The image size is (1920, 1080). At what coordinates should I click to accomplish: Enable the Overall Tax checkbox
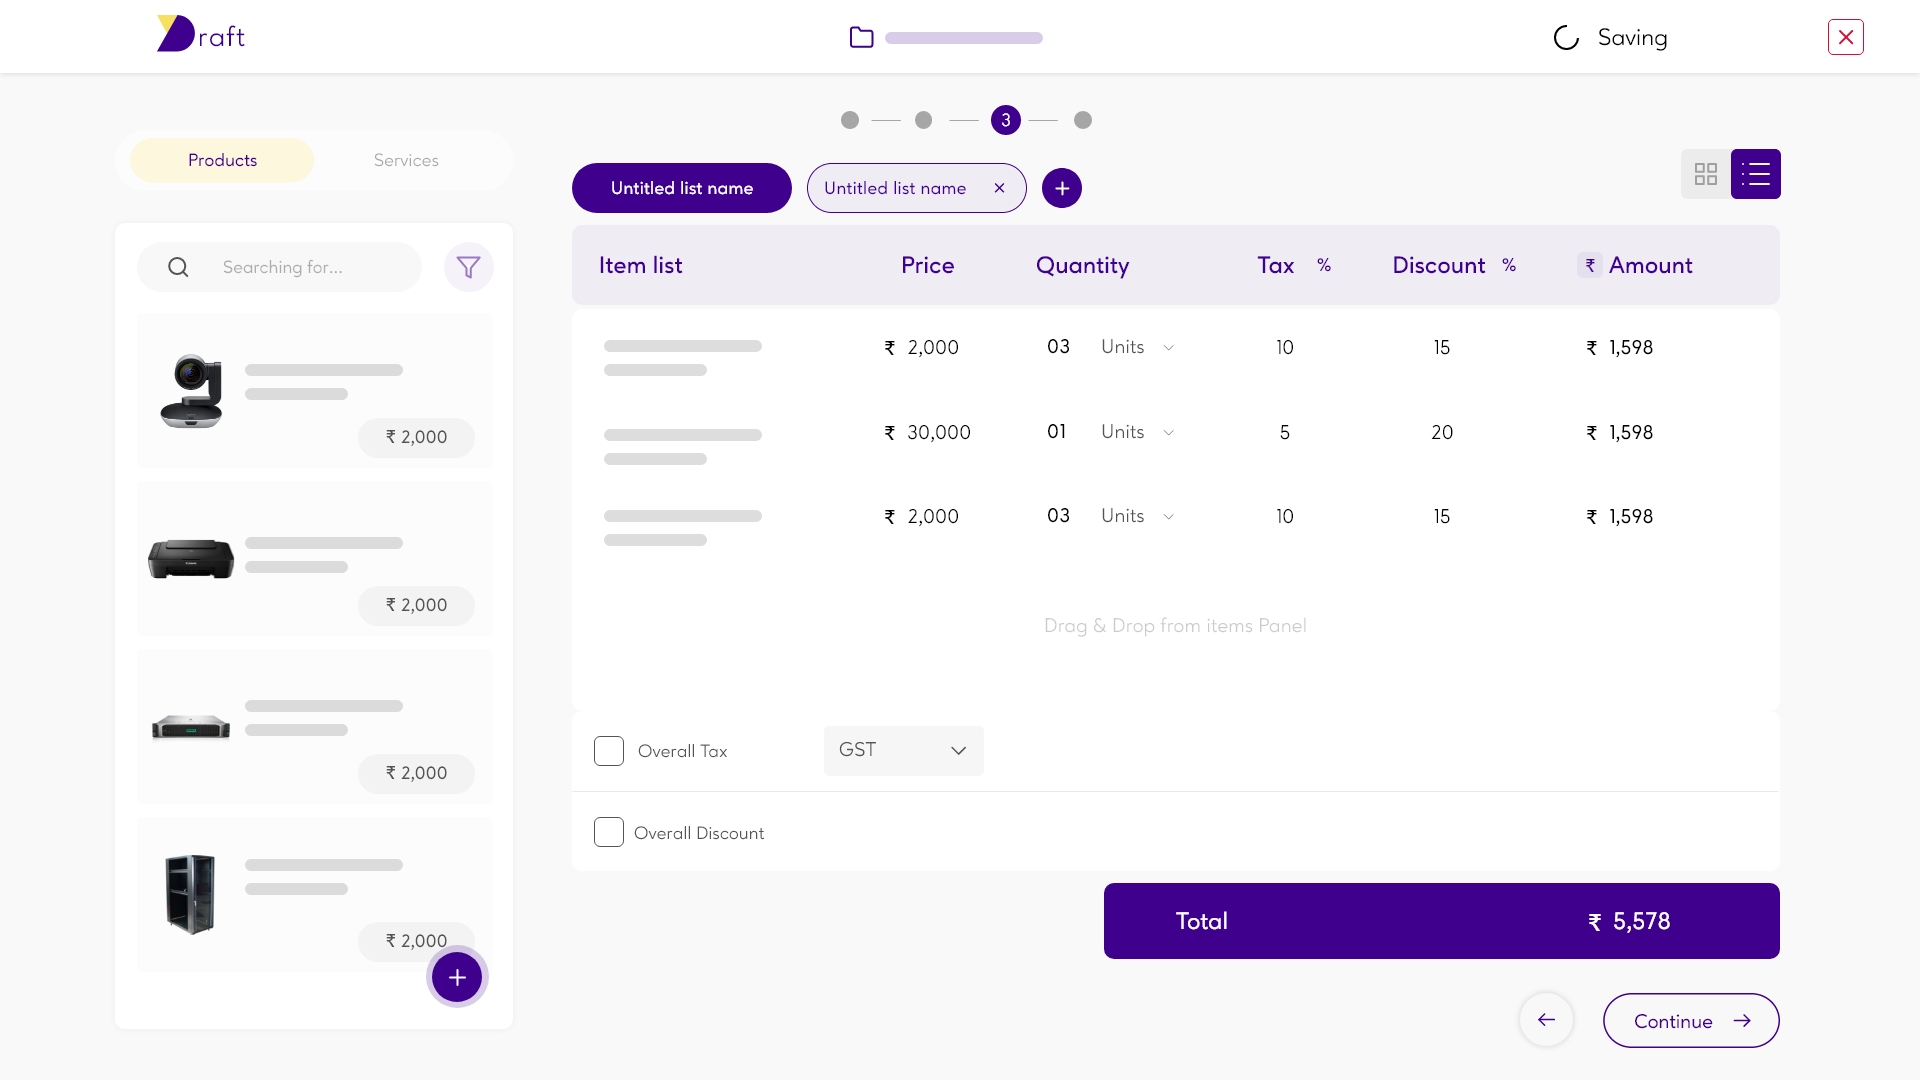609,751
